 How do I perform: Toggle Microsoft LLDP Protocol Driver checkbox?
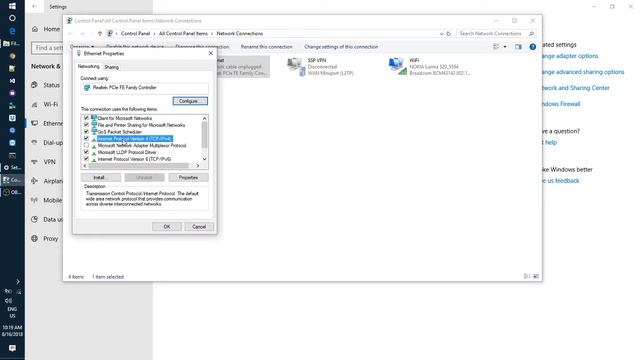[86, 152]
